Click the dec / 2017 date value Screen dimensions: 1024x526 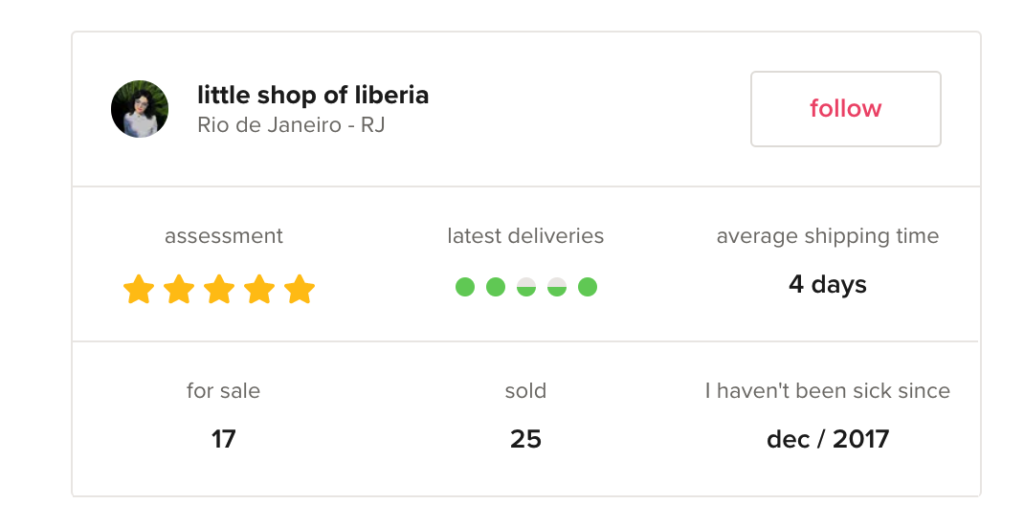[x=827, y=439]
